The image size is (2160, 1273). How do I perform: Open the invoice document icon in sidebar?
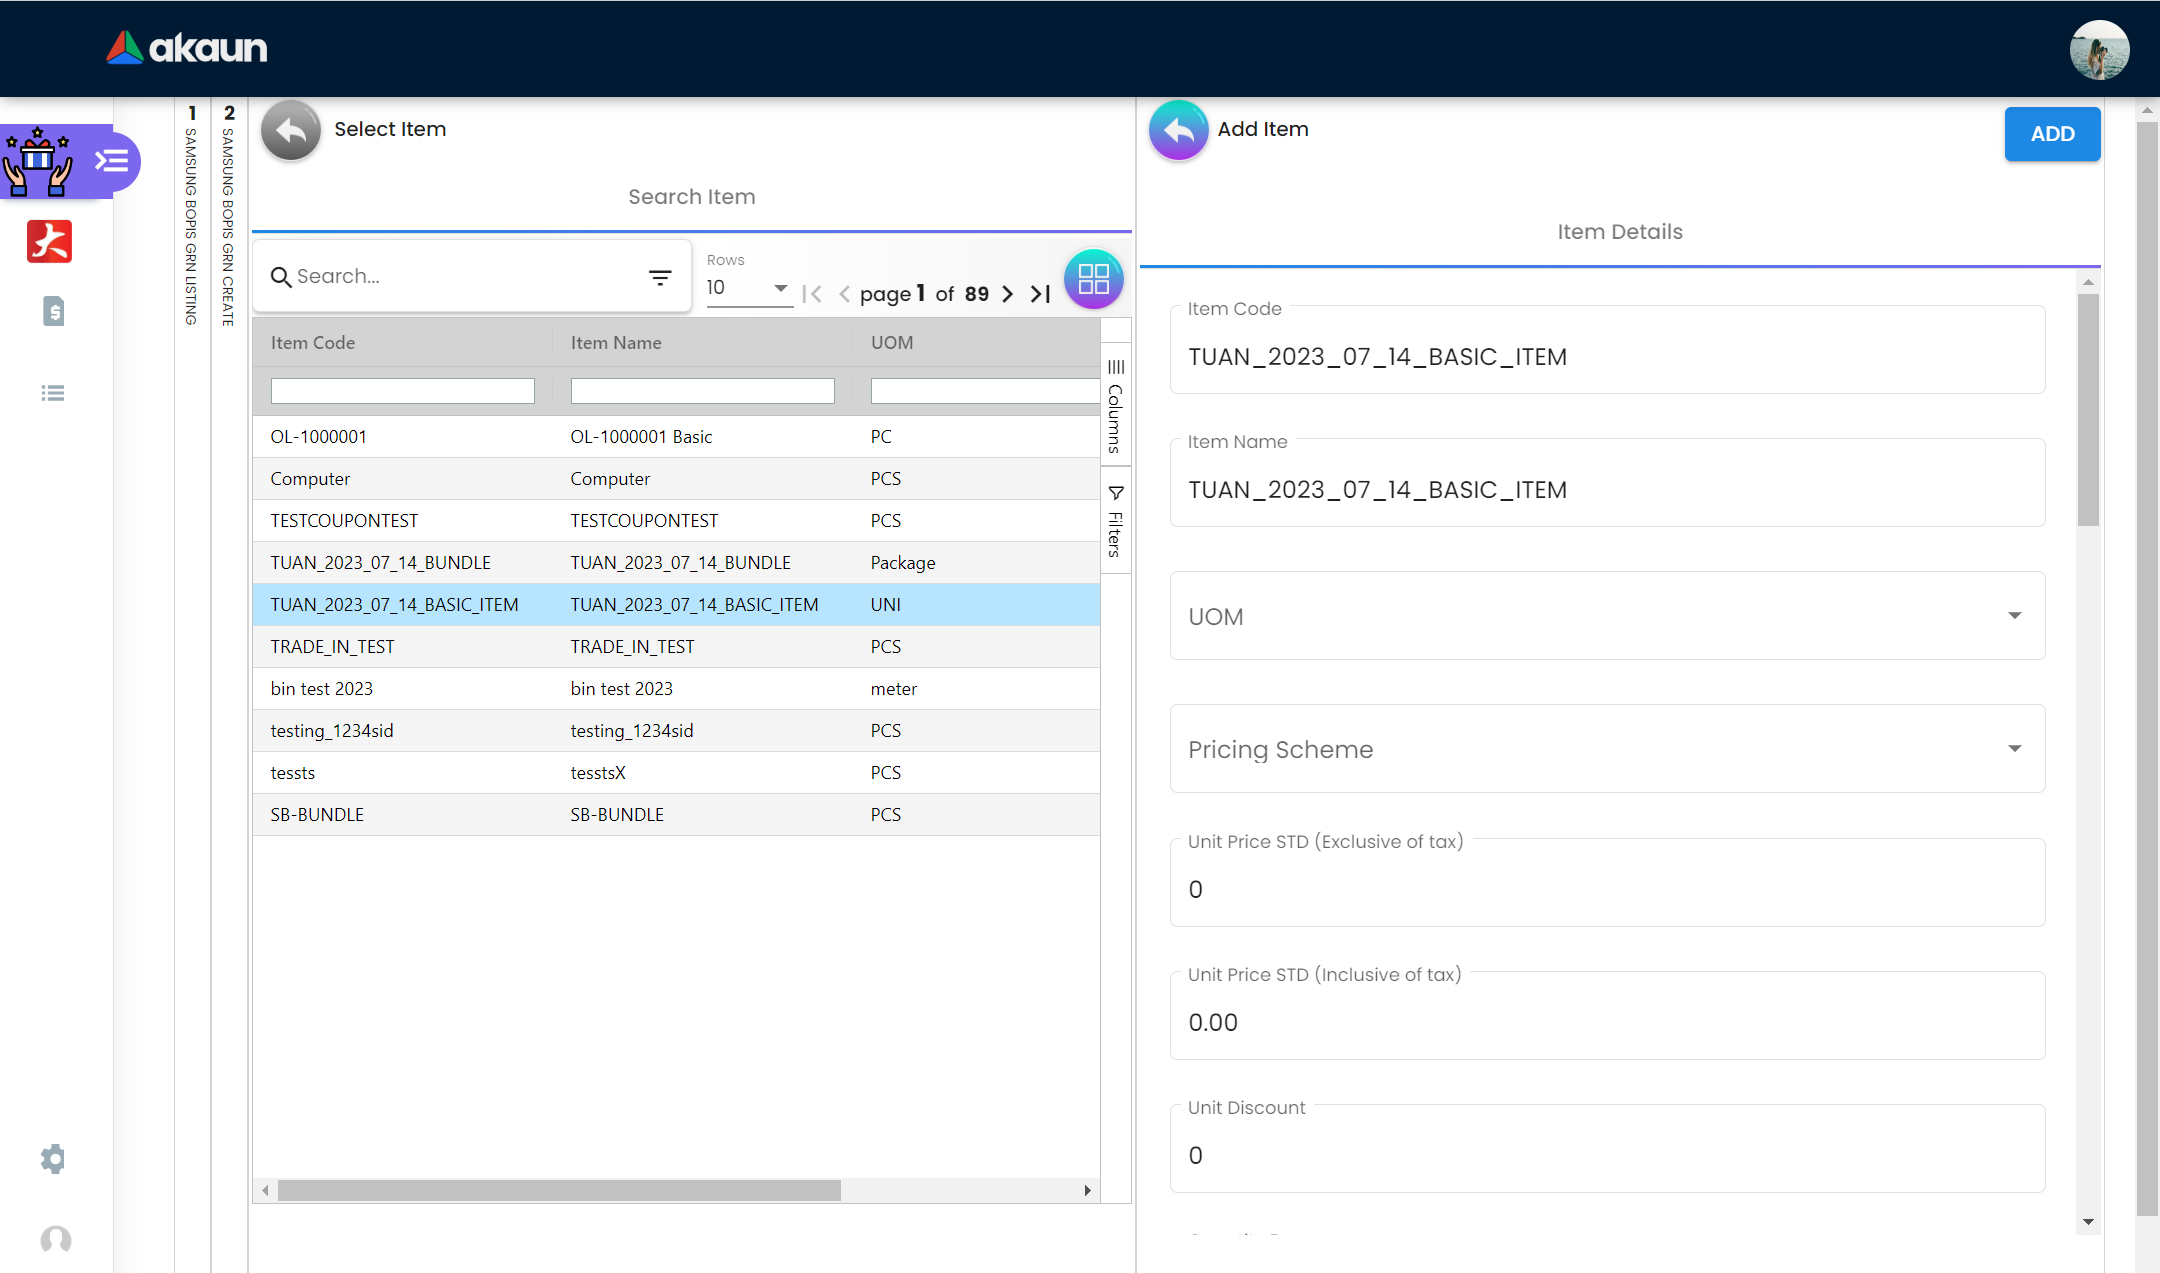point(54,311)
